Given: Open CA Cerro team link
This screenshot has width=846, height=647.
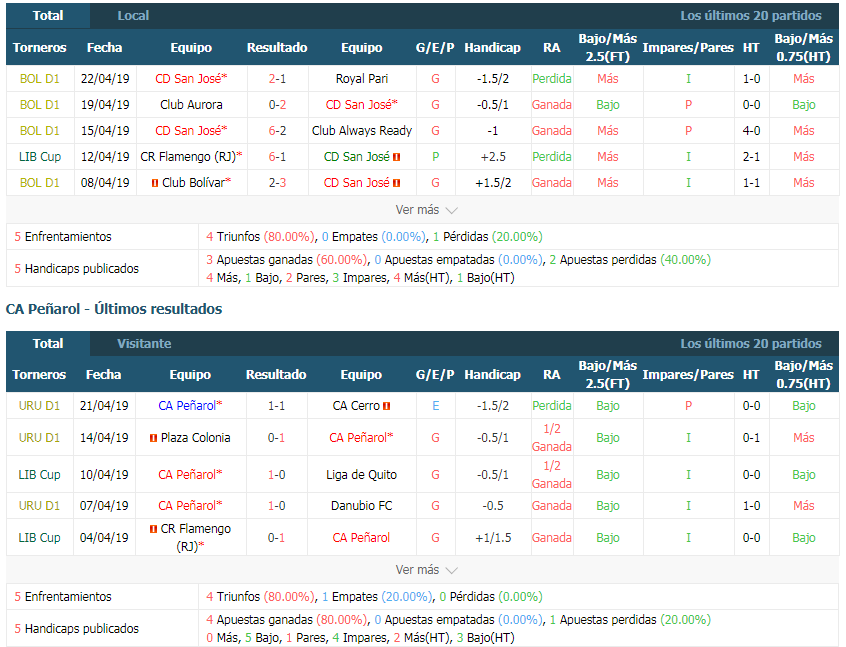Looking at the screenshot, I should click(356, 406).
